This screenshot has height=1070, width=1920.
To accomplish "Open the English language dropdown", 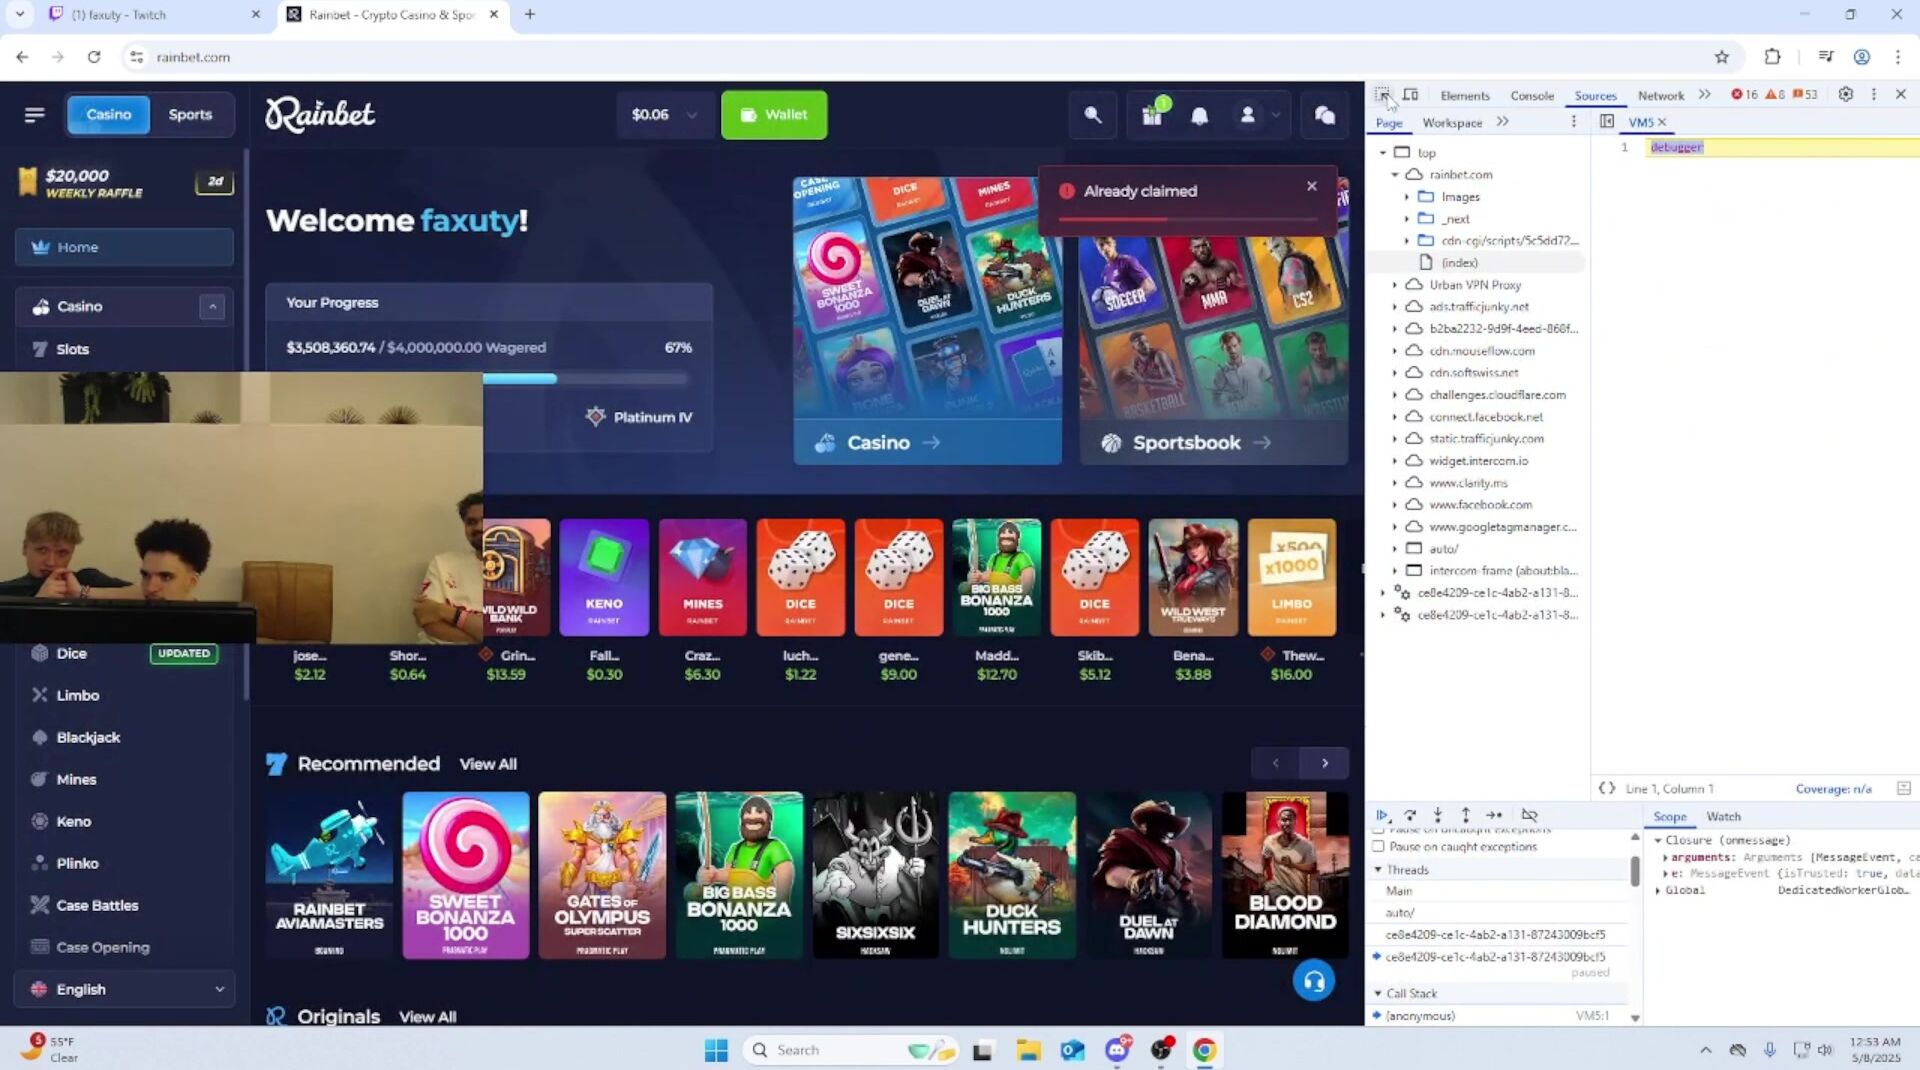I will point(125,989).
